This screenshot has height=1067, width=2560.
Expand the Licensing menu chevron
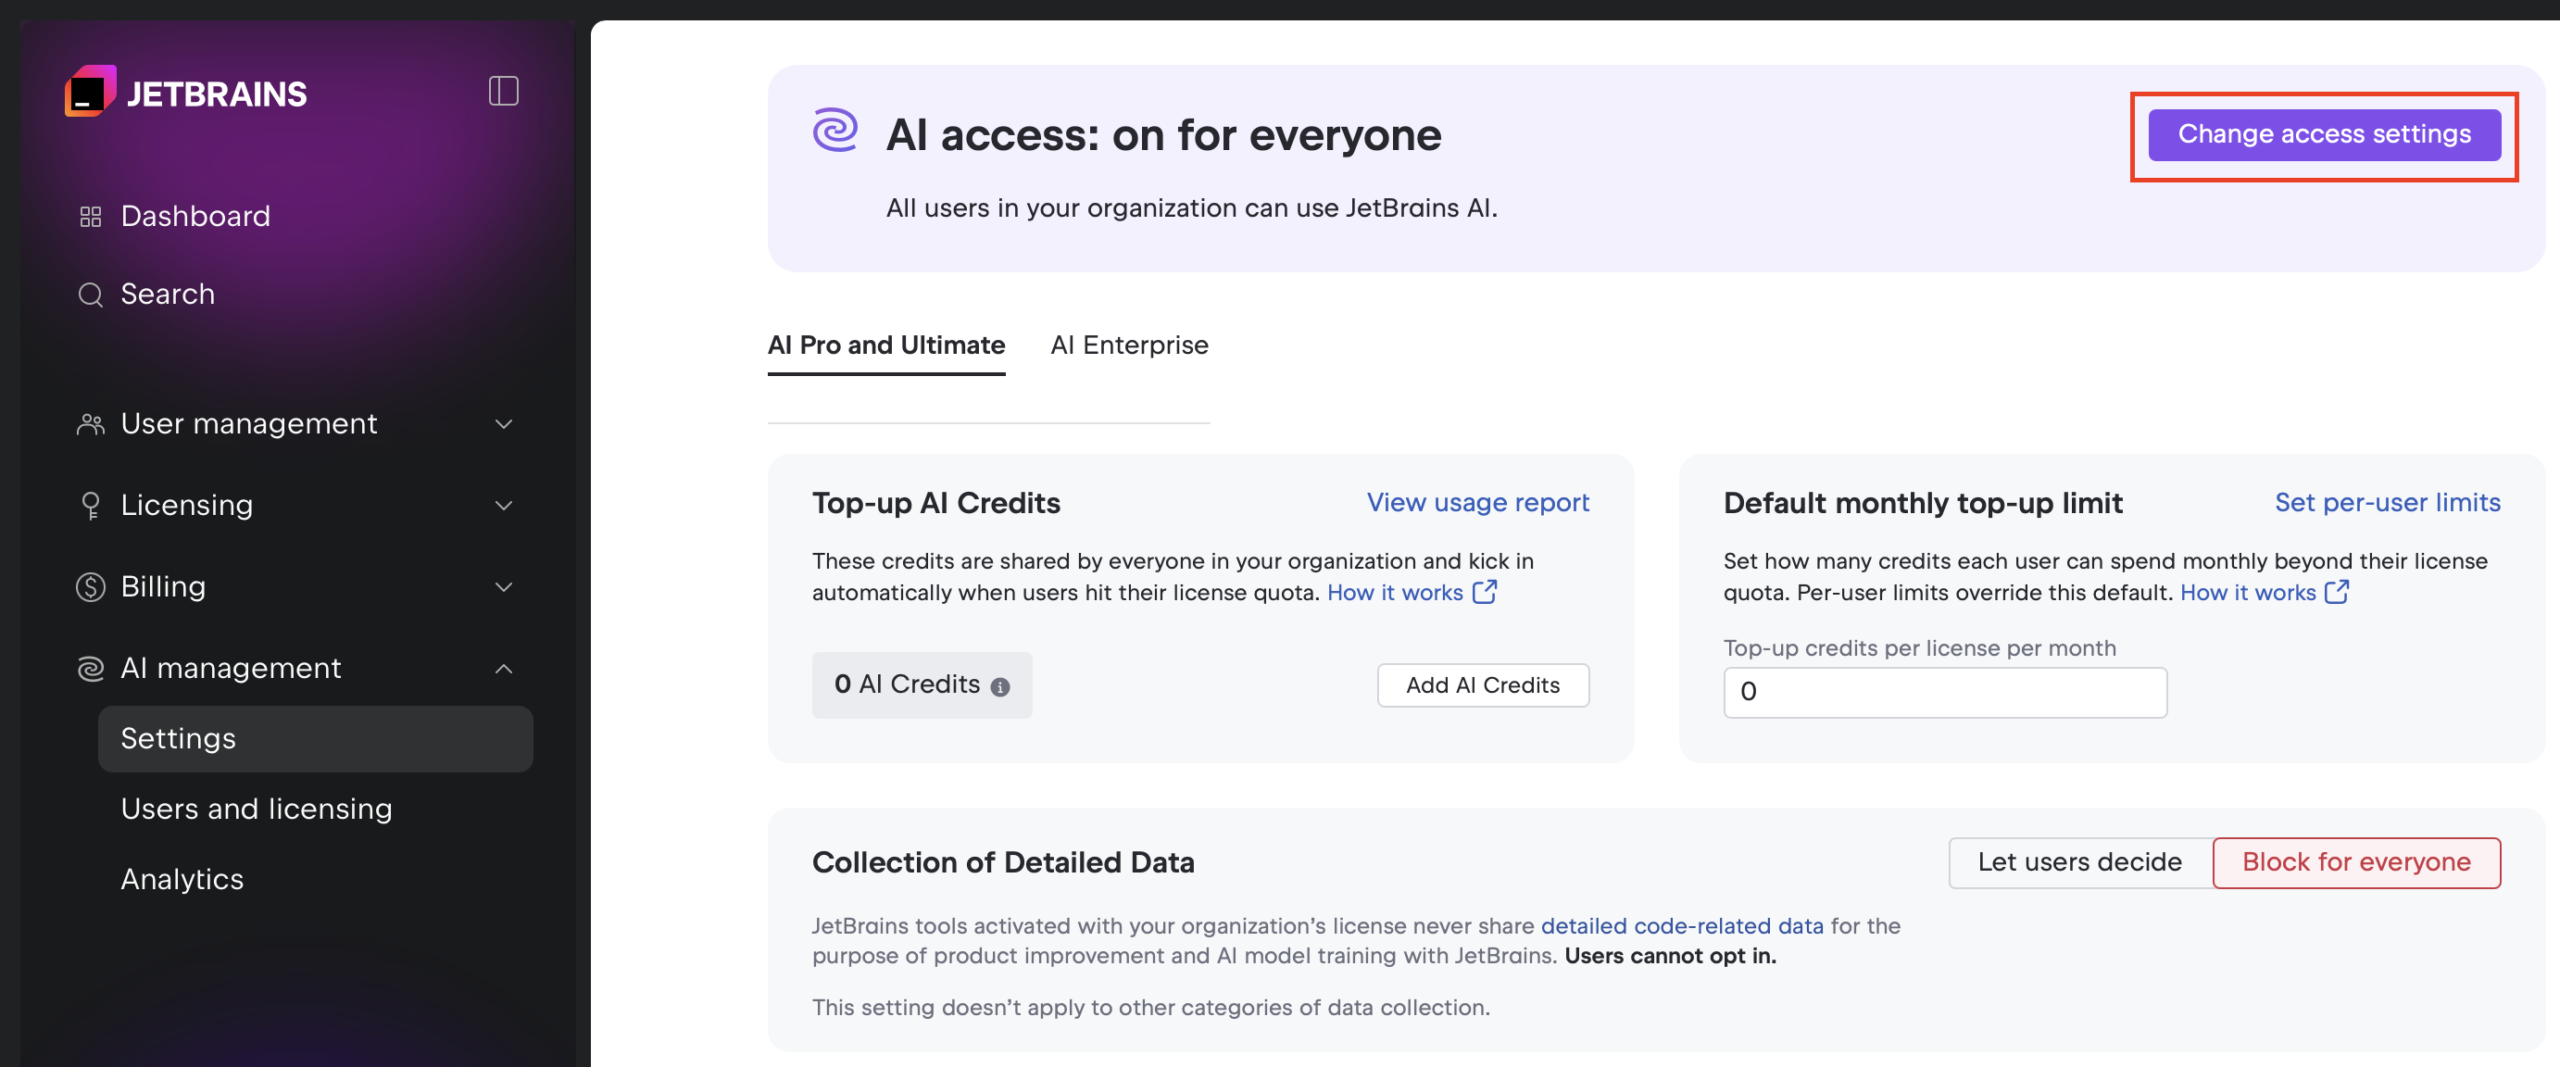(503, 505)
